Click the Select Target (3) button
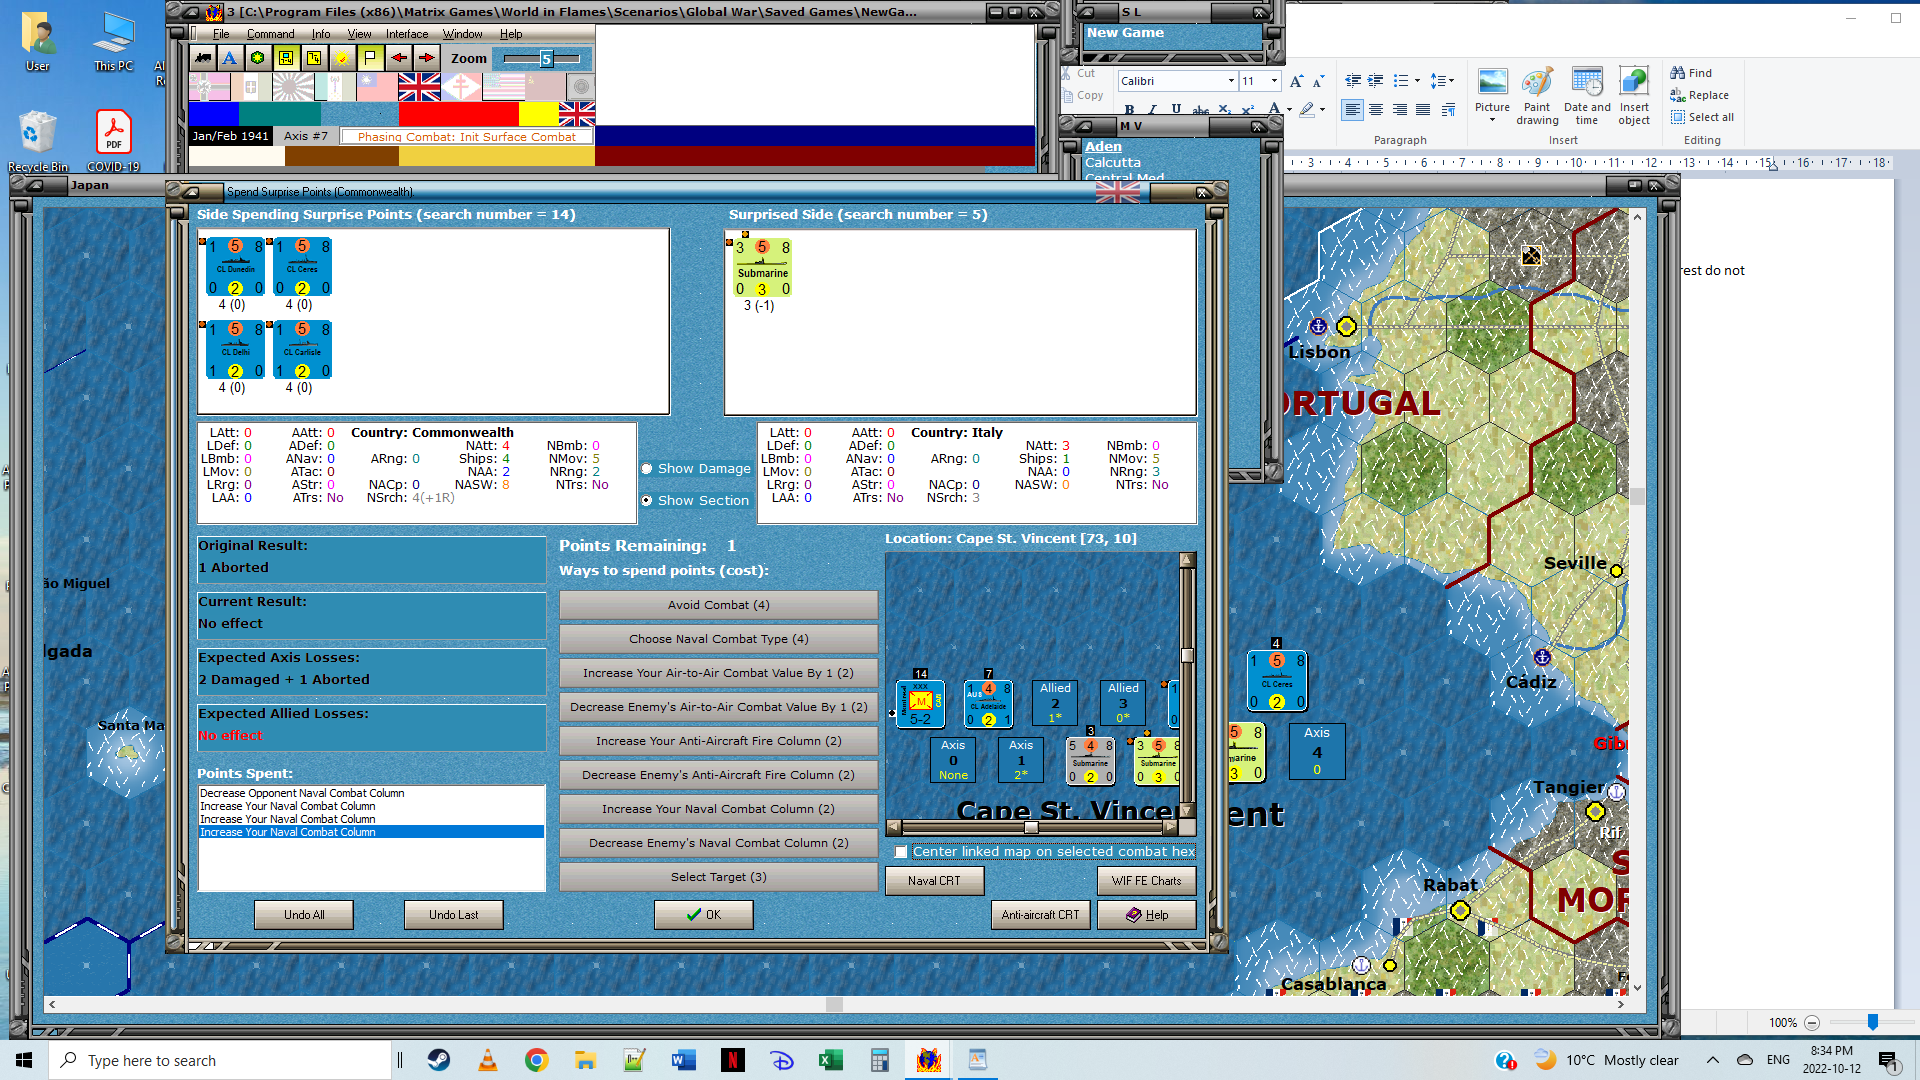This screenshot has height=1080, width=1920. click(718, 877)
